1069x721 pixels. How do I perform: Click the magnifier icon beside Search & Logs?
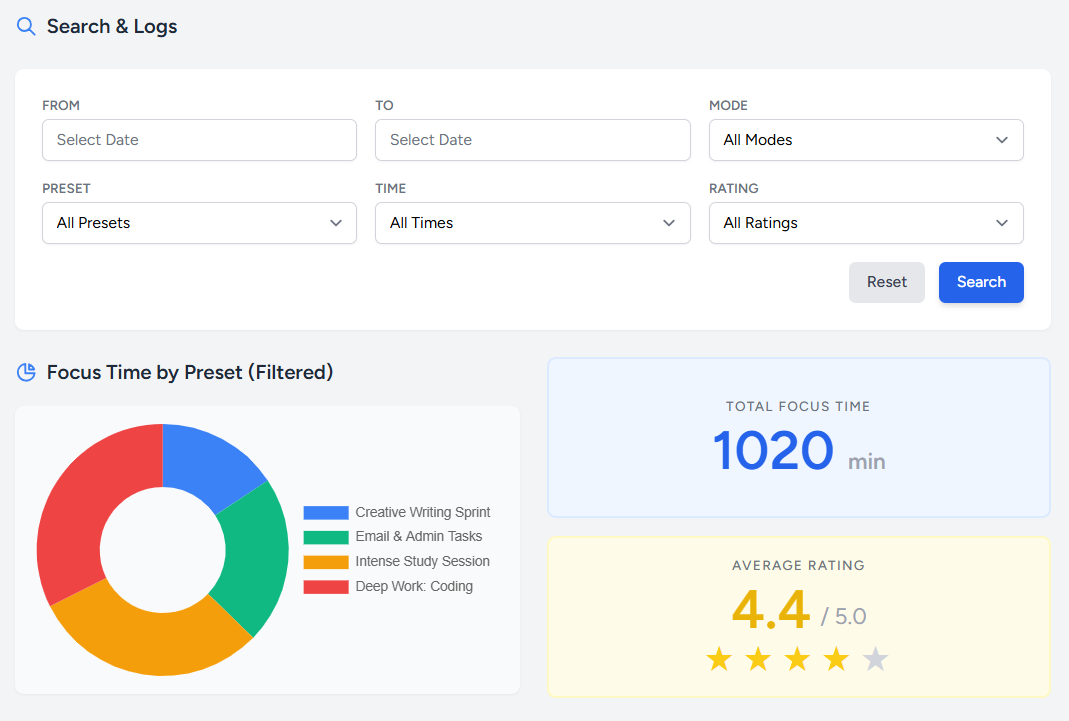27,27
